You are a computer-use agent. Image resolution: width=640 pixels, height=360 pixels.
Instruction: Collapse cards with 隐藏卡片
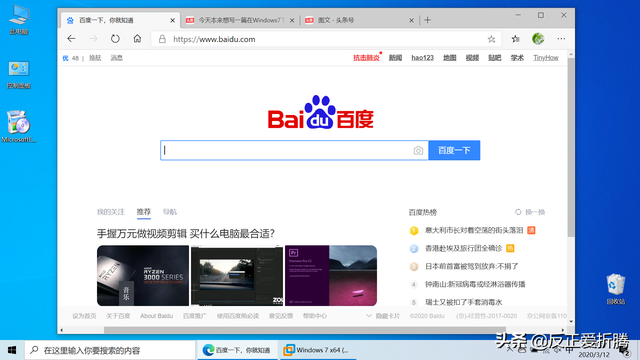[383, 316]
